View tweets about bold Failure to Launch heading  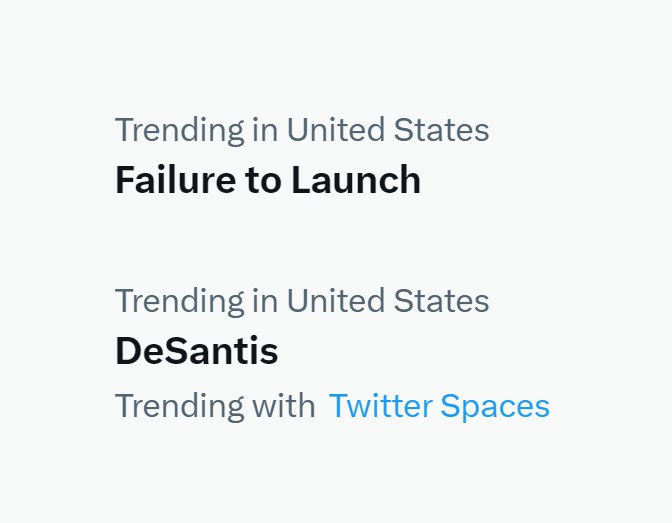coord(268,180)
